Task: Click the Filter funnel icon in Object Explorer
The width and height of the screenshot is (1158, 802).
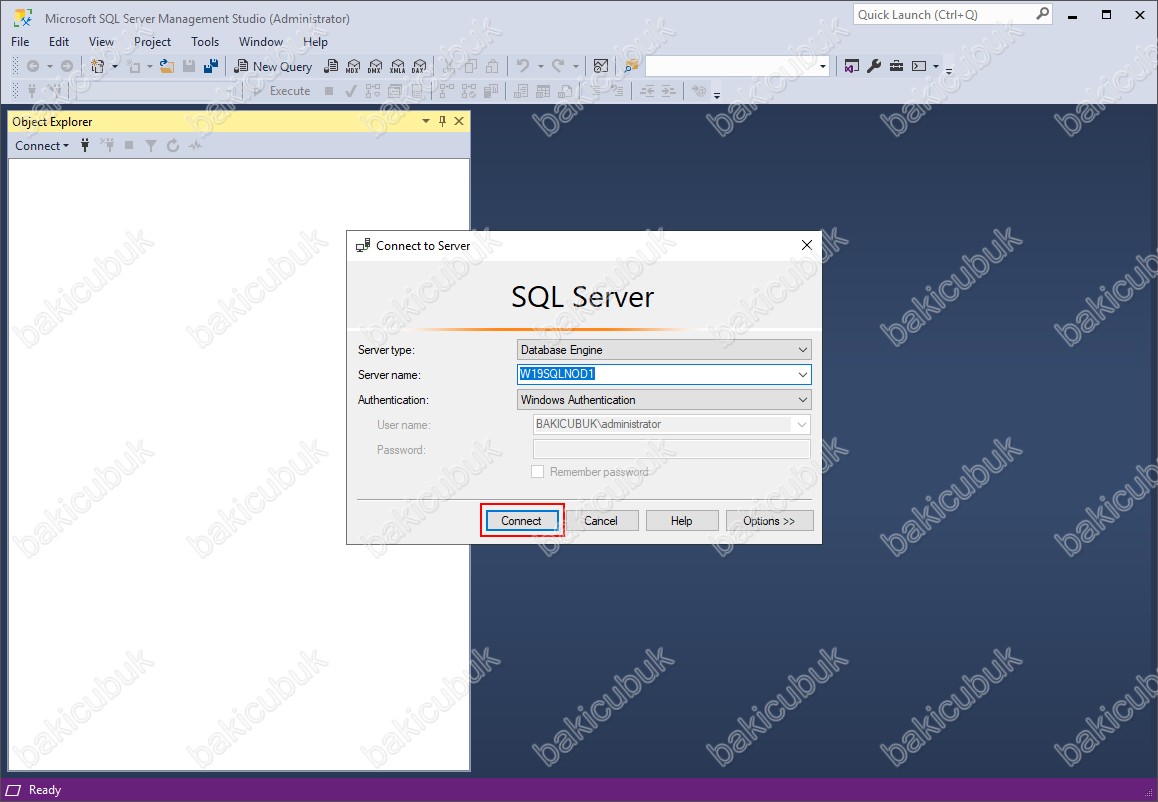Action: tap(151, 145)
